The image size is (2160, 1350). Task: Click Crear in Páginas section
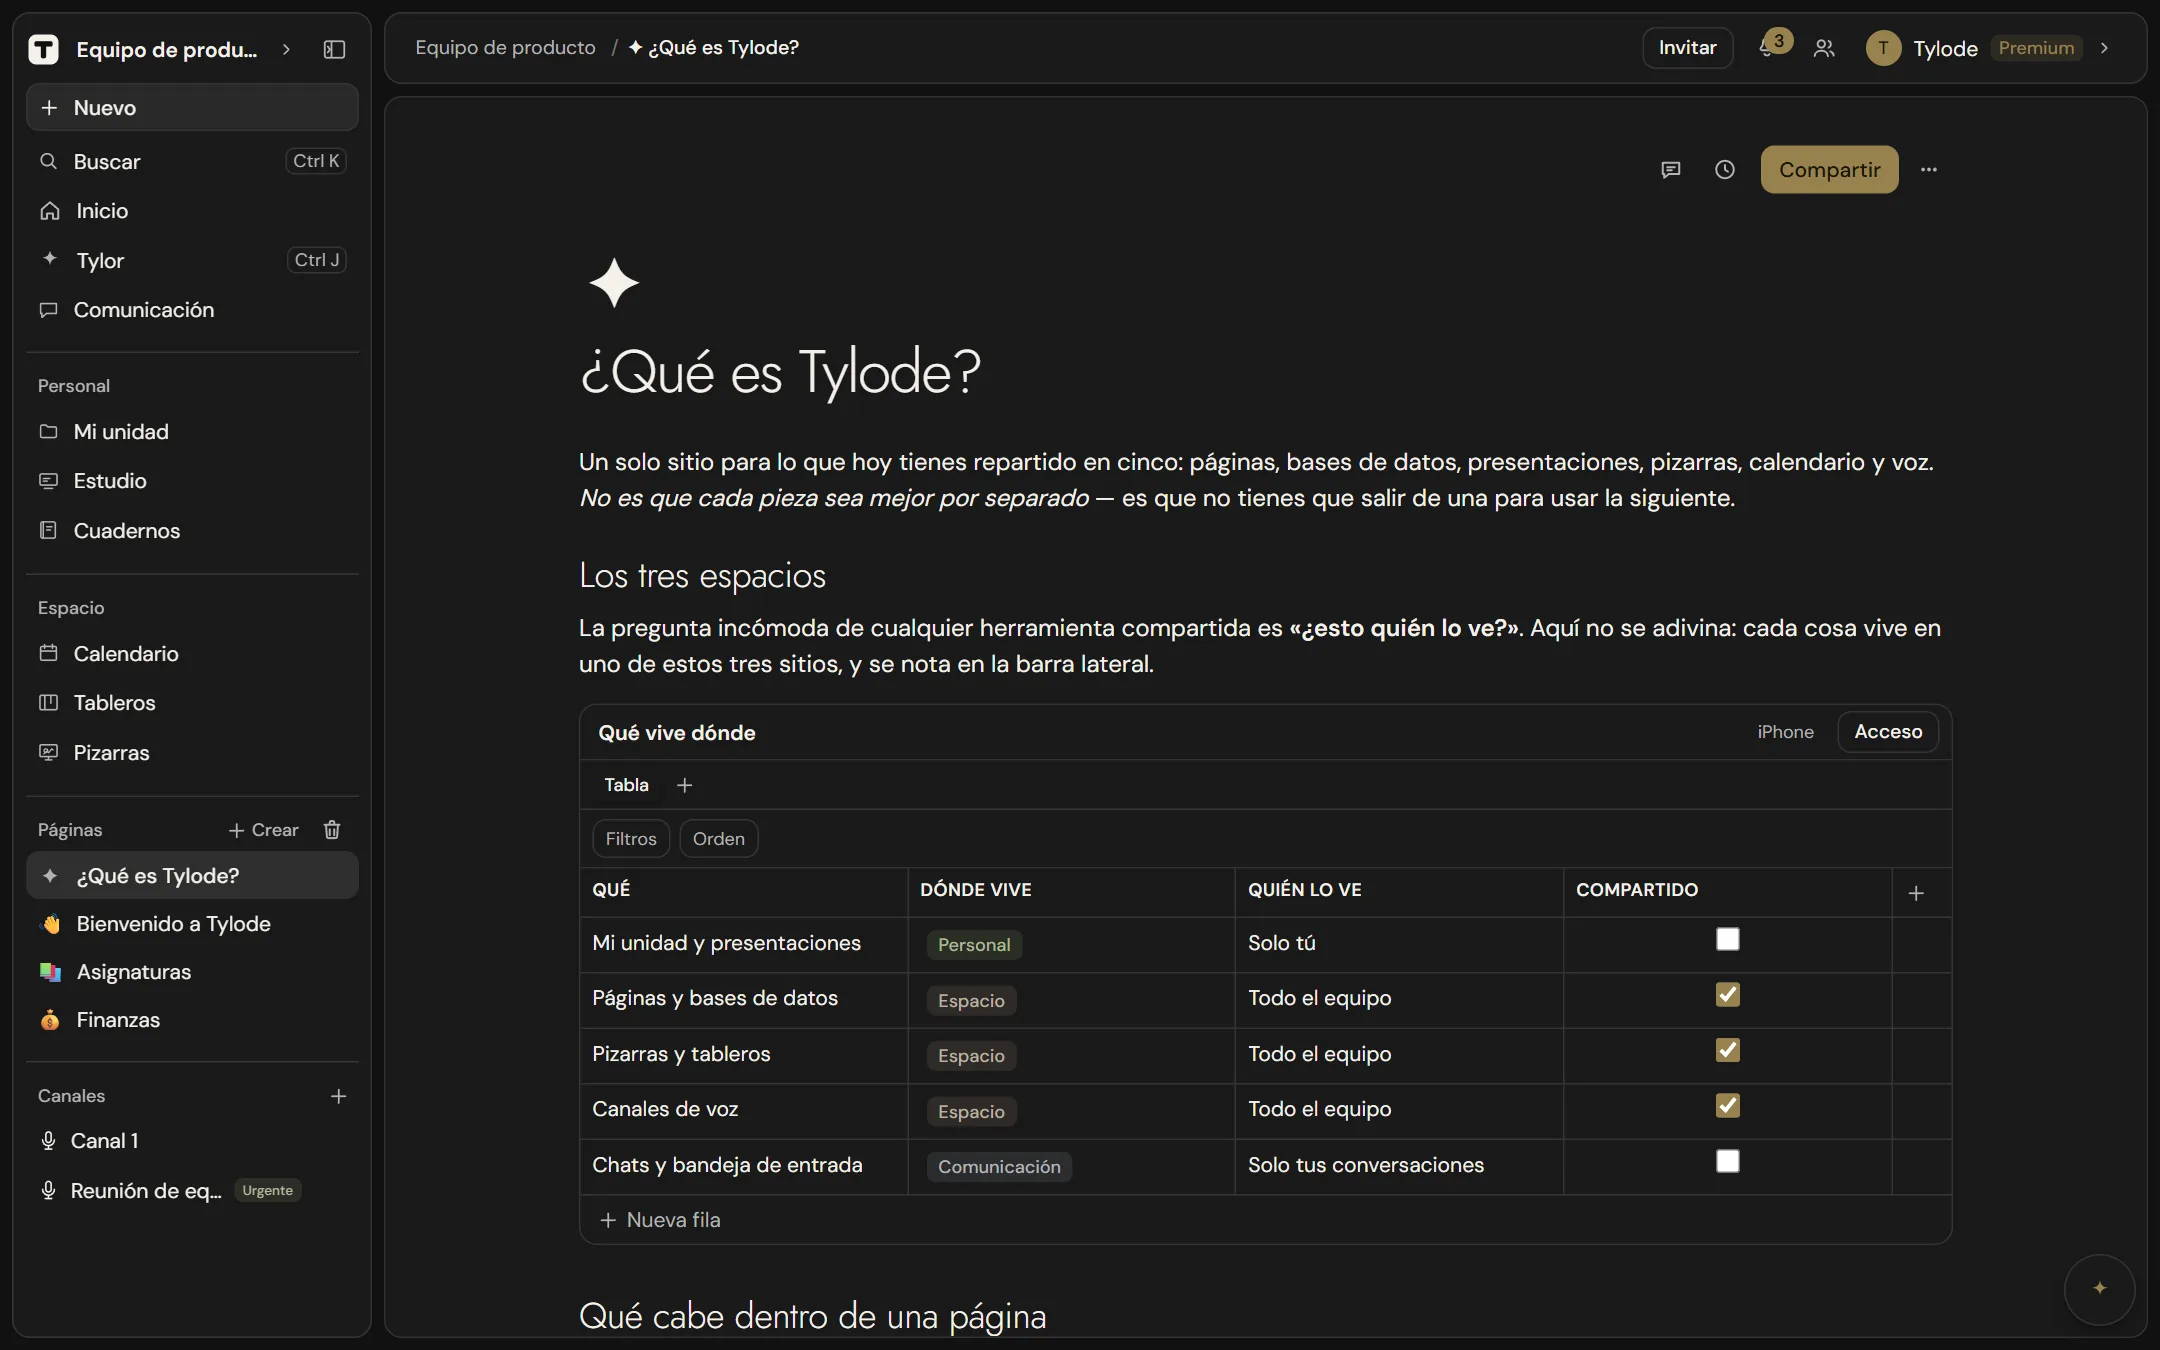(x=264, y=830)
